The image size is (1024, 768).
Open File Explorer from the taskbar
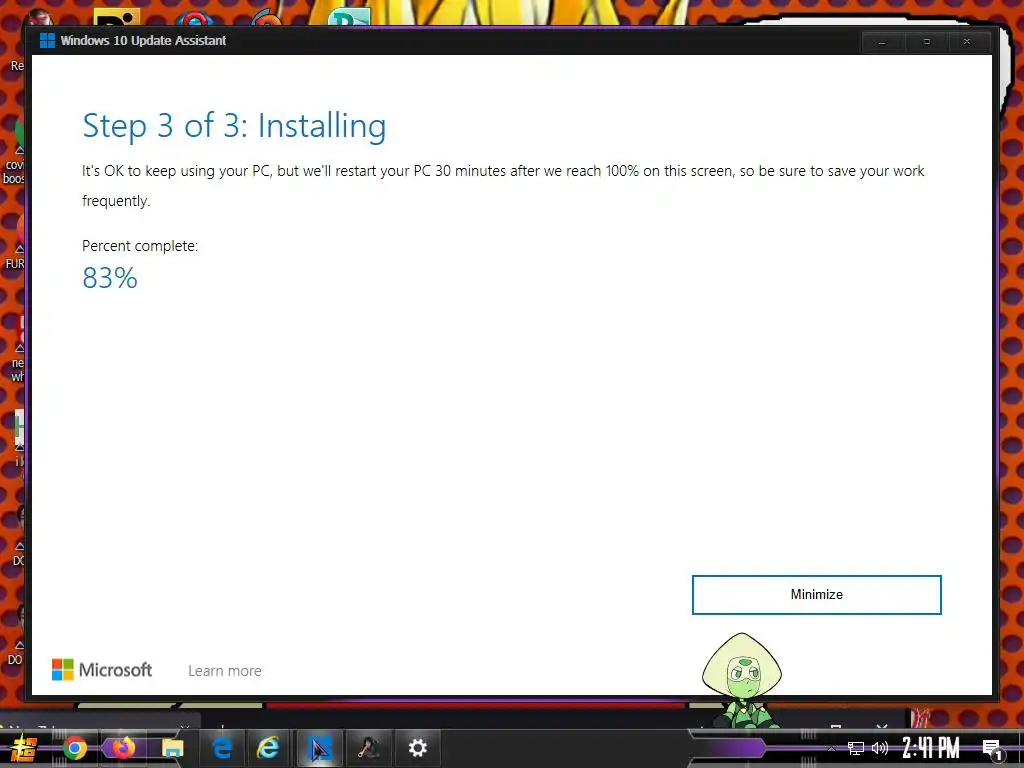172,748
